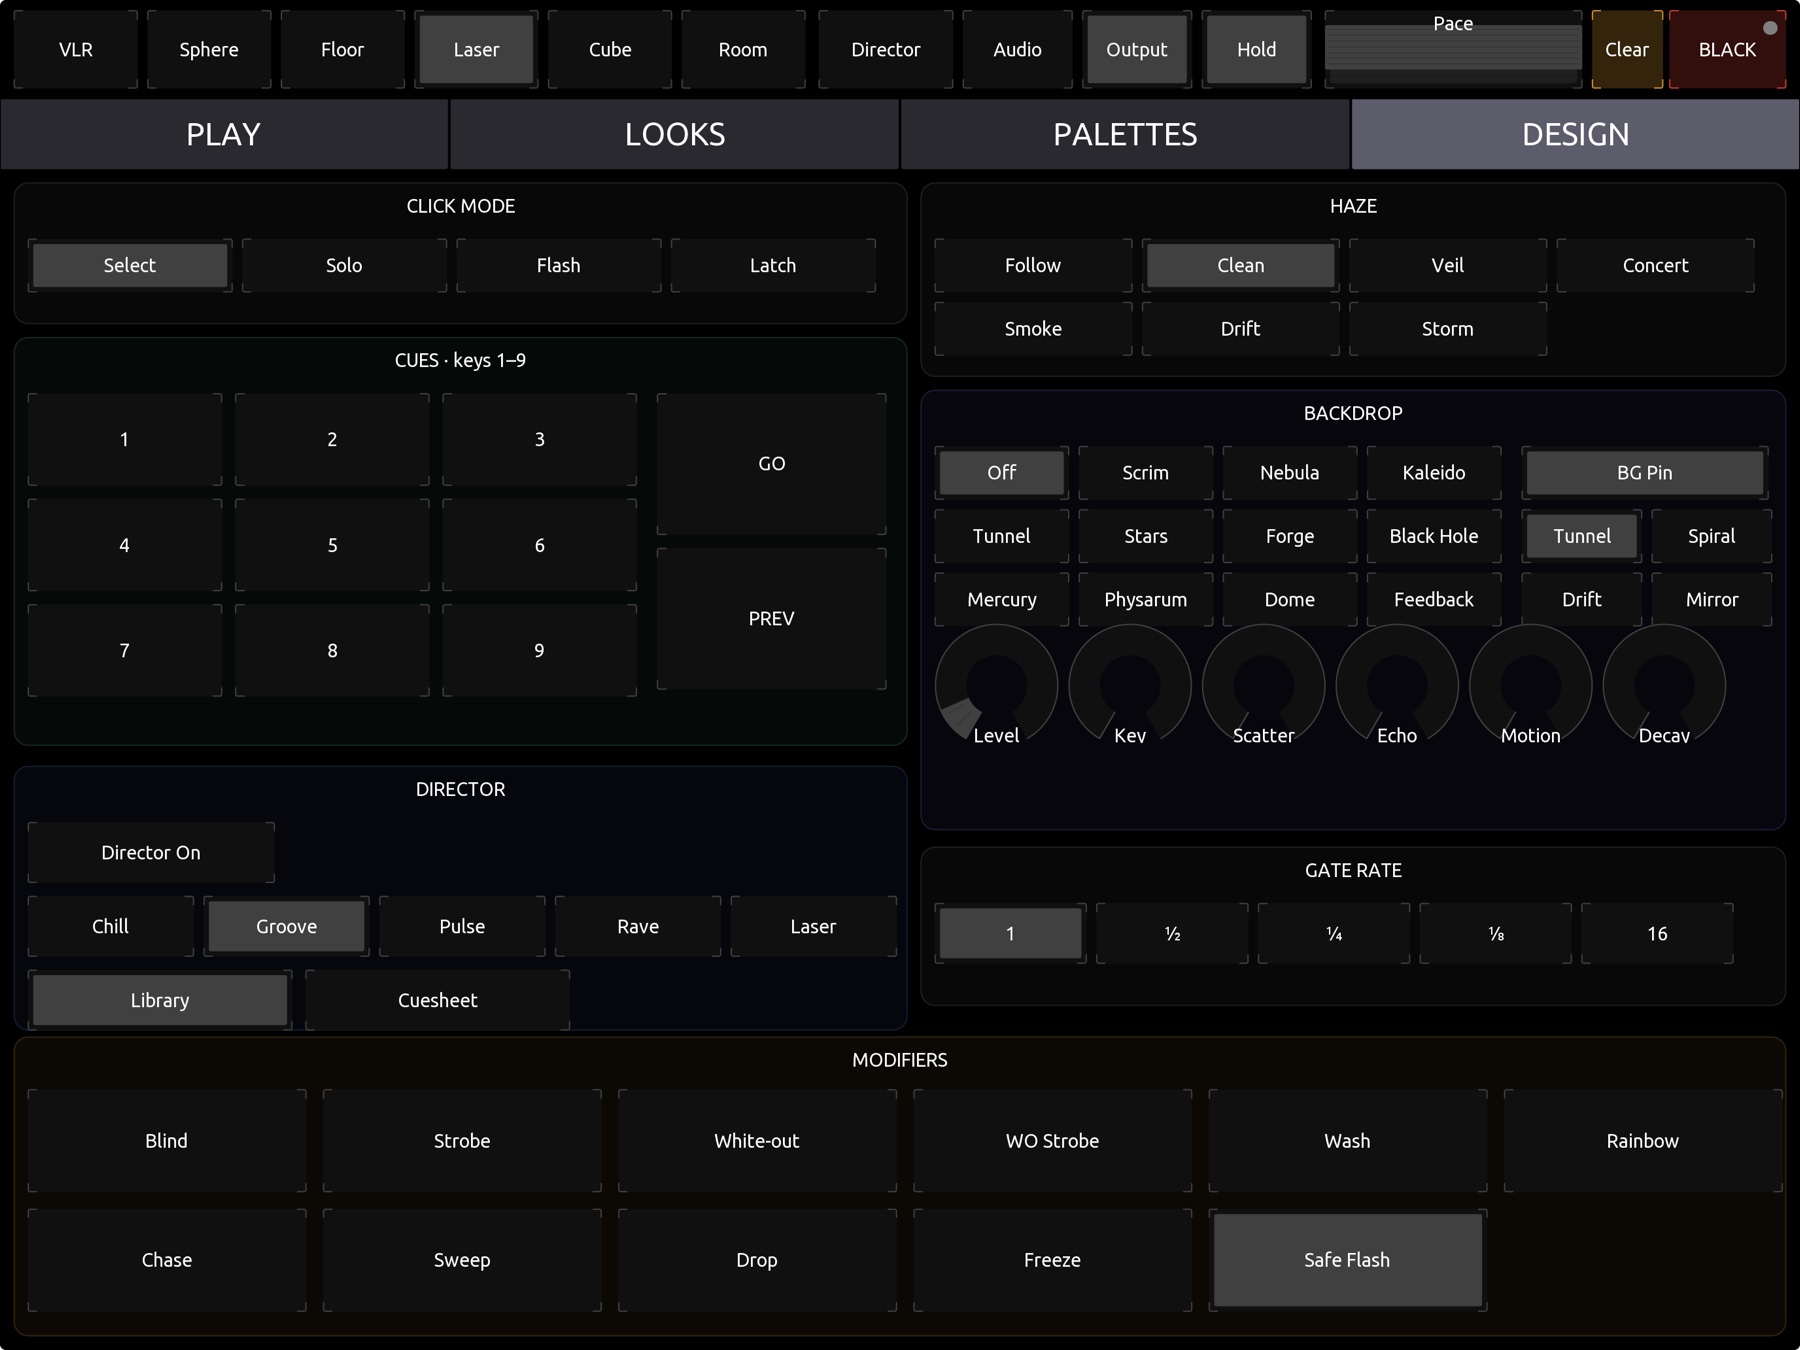
Task: Enable Director On
Action: [x=151, y=852]
